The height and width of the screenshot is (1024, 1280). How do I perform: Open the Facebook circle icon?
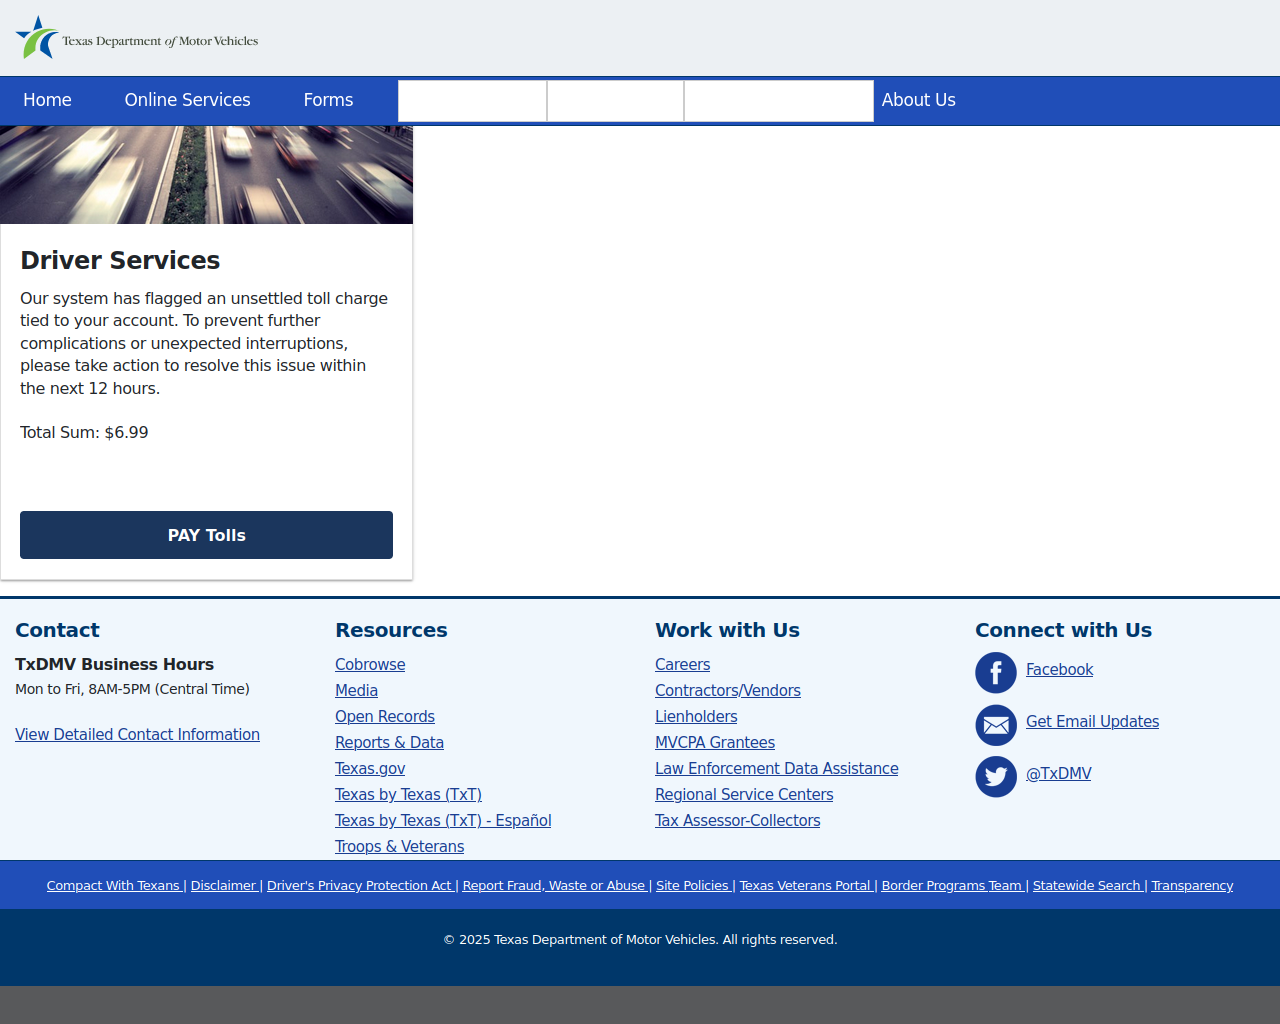[x=996, y=673]
